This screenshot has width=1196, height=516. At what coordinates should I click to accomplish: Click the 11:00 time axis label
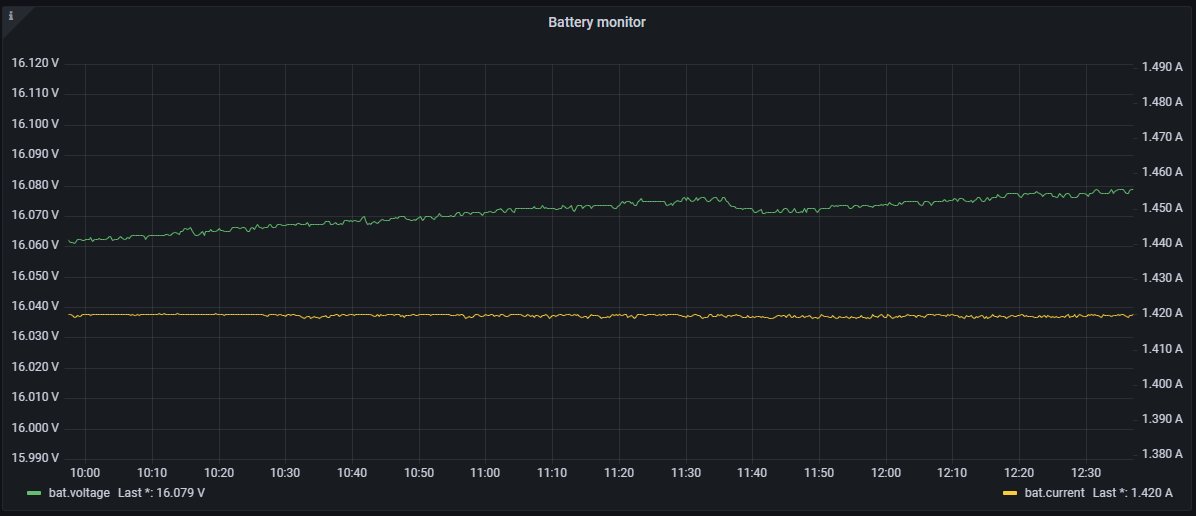tap(485, 472)
